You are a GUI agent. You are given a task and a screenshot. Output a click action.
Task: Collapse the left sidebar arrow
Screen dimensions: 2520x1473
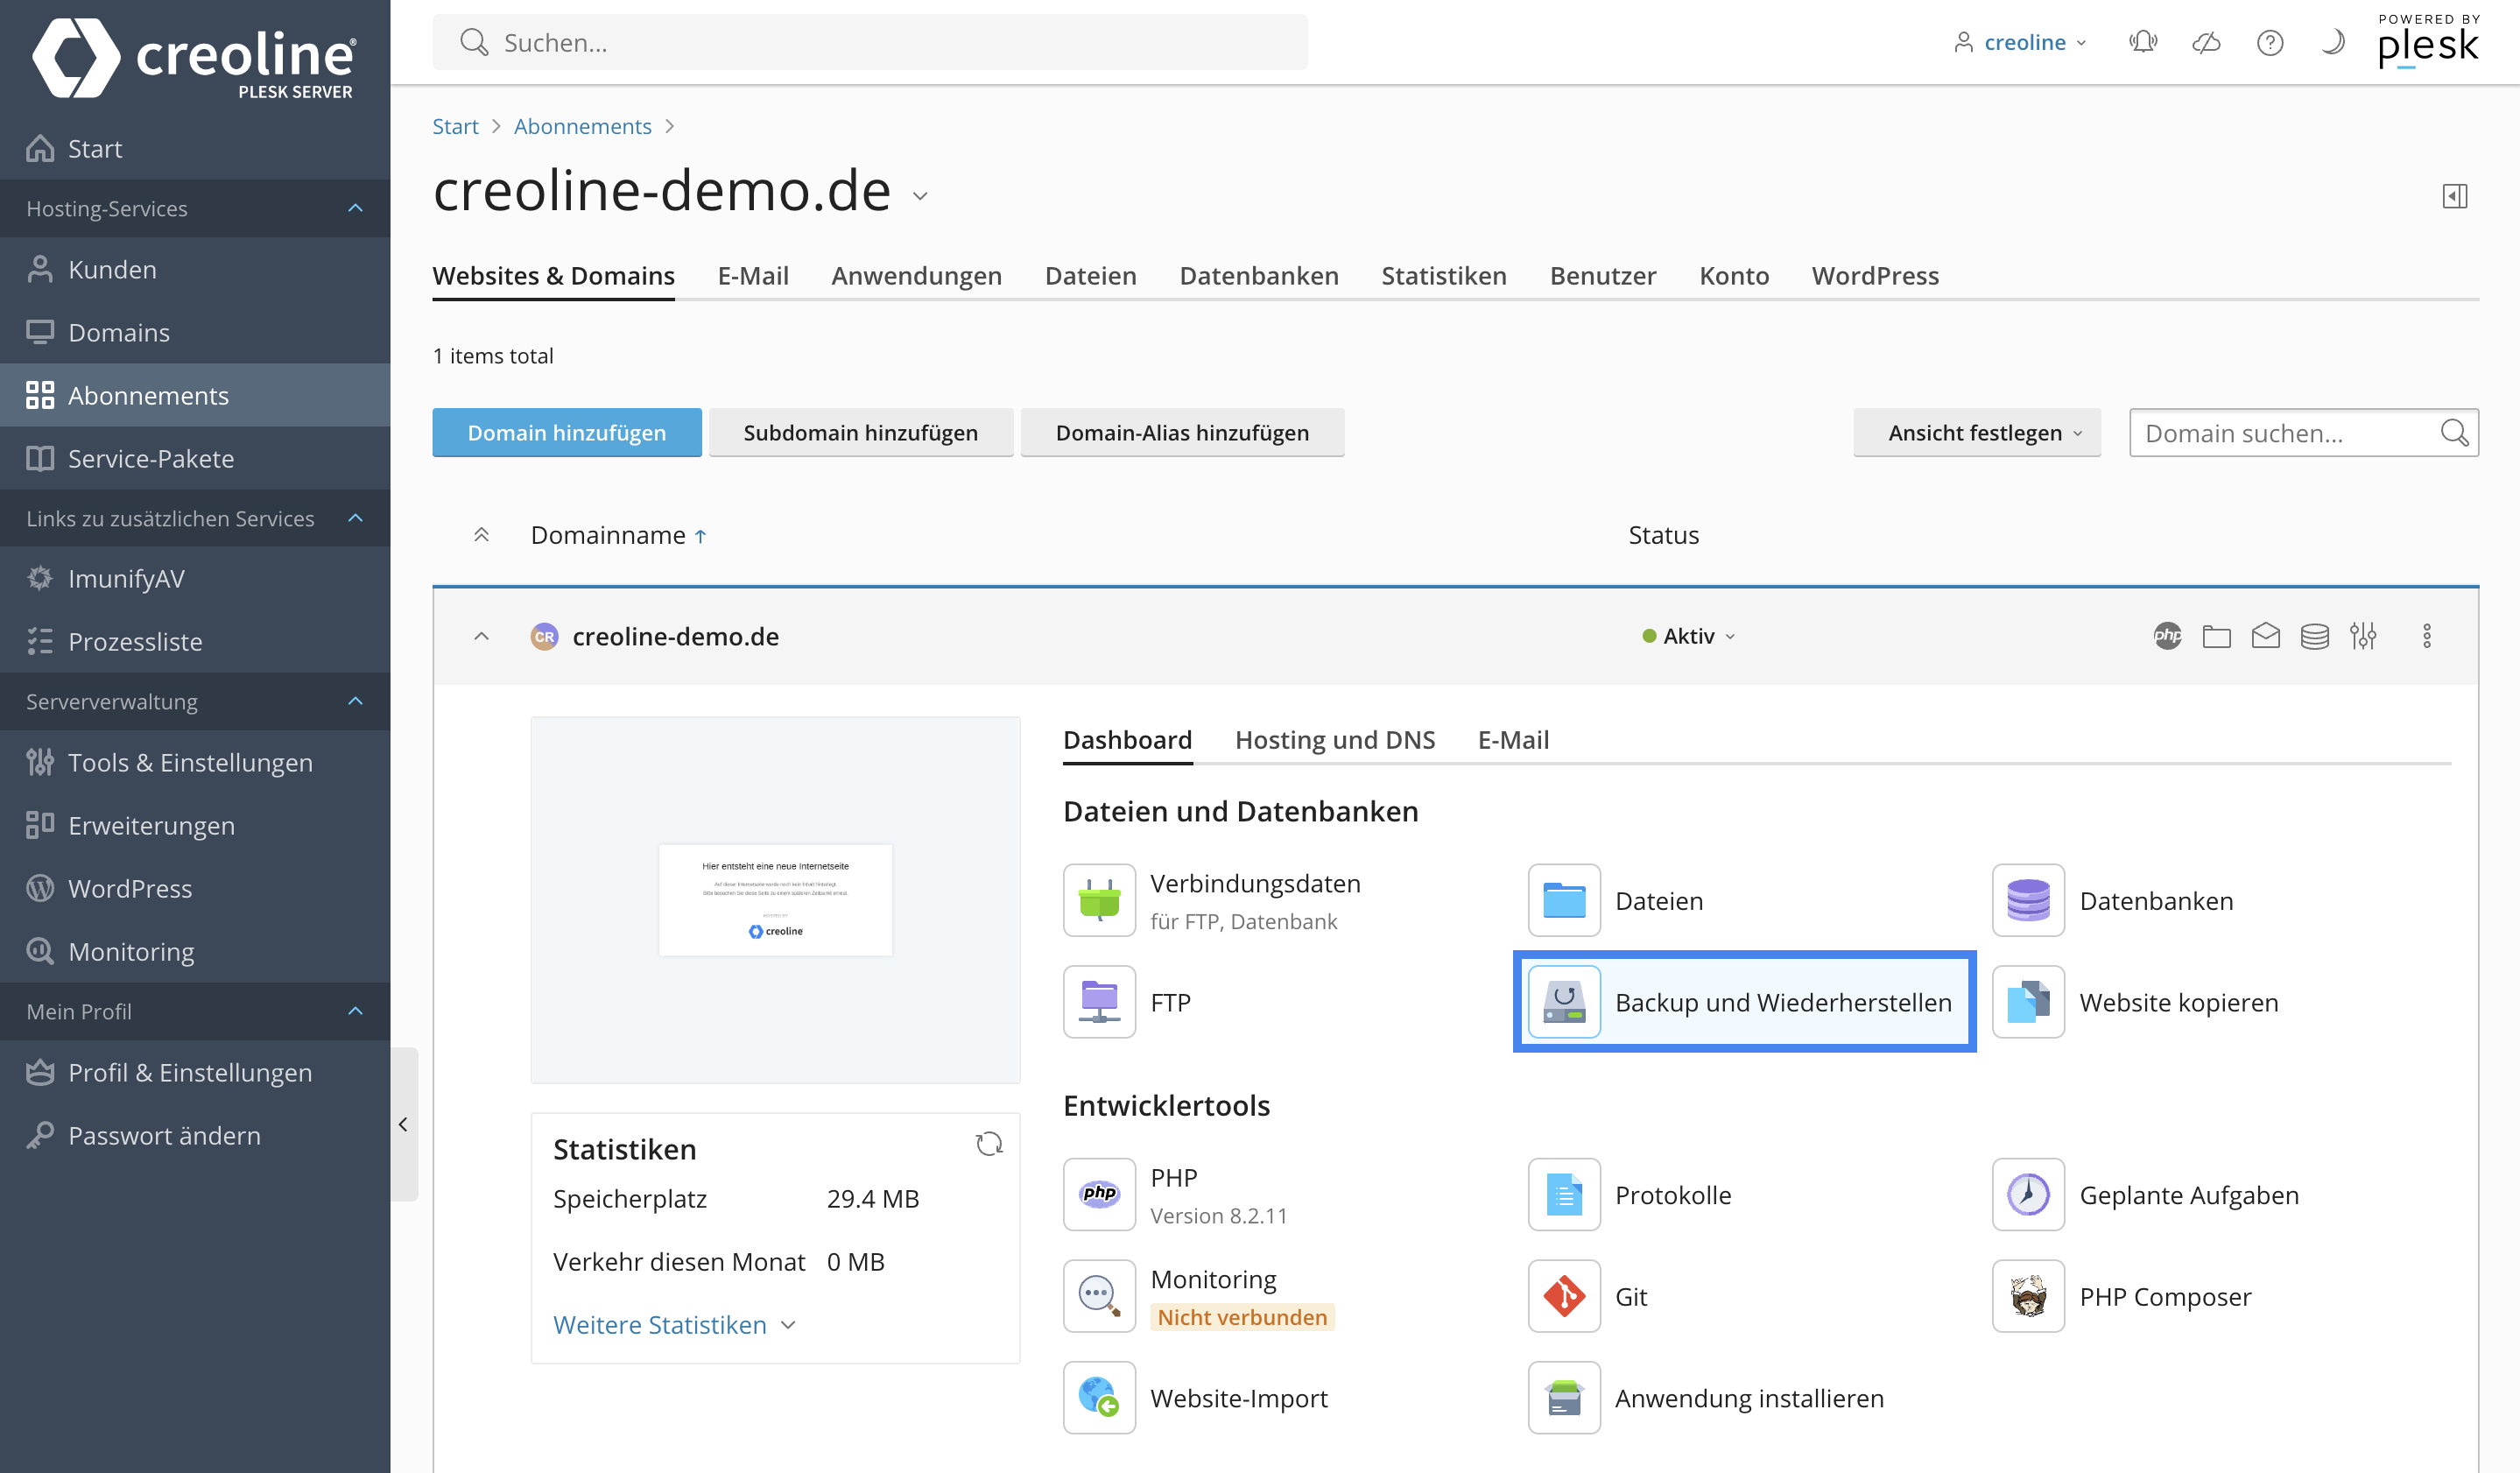coord(403,1124)
